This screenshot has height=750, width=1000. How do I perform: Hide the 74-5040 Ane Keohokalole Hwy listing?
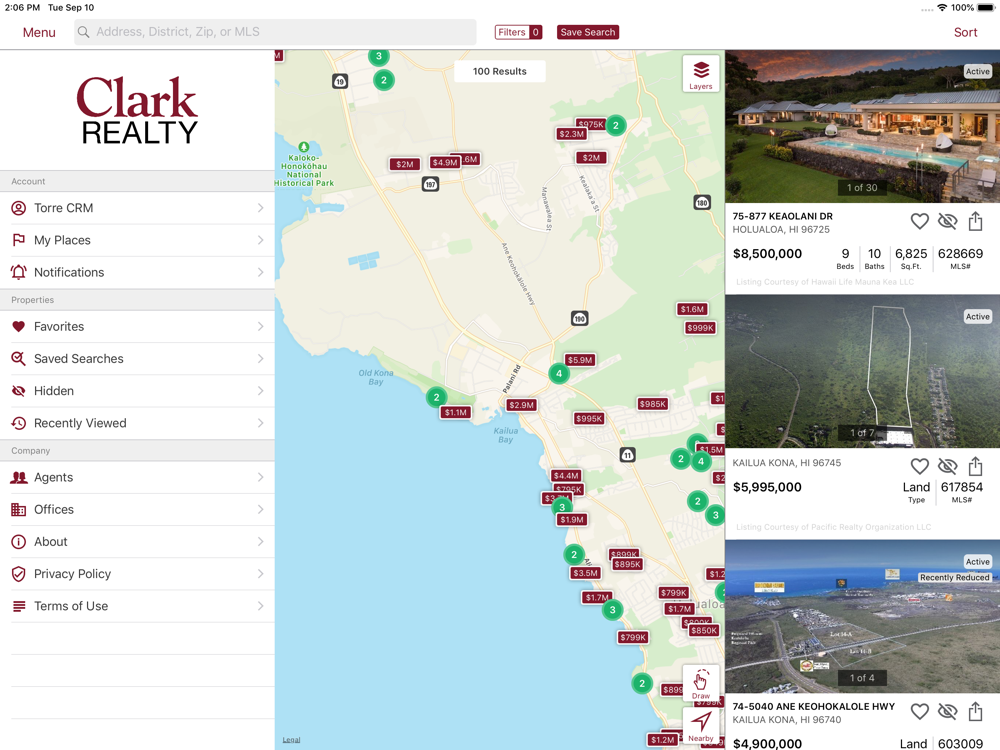[x=947, y=711]
